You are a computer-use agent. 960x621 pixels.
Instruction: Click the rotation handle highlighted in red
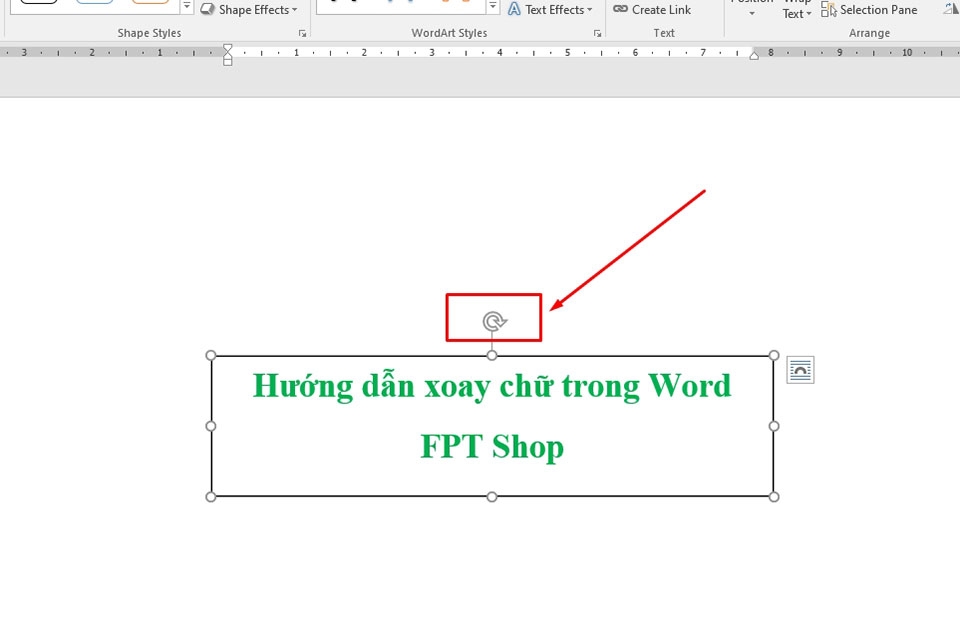tap(493, 319)
